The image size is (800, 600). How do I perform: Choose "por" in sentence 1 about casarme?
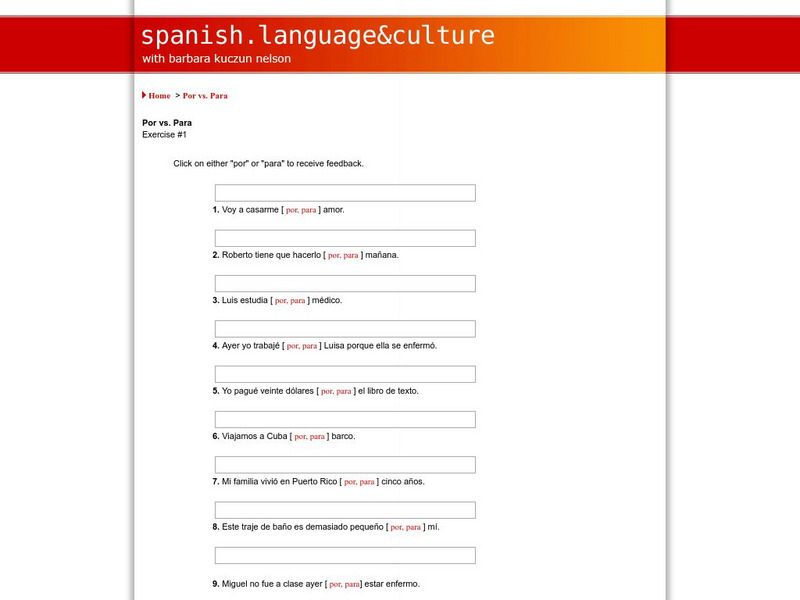tap(292, 210)
